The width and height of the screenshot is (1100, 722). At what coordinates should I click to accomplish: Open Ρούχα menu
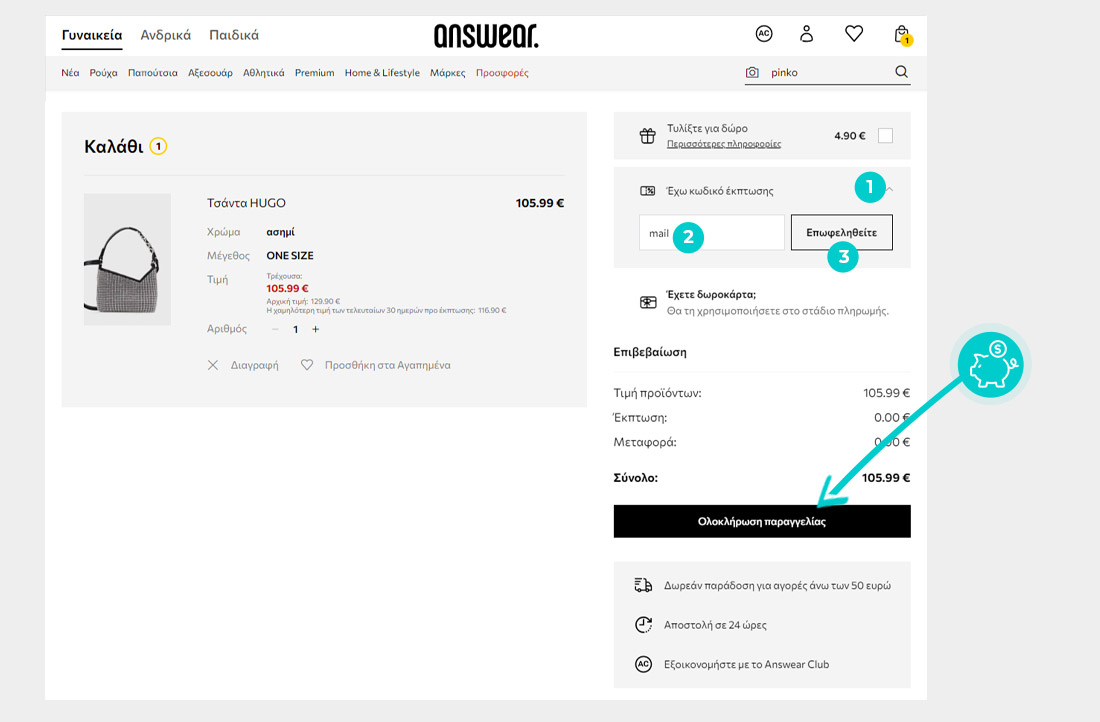pos(103,72)
